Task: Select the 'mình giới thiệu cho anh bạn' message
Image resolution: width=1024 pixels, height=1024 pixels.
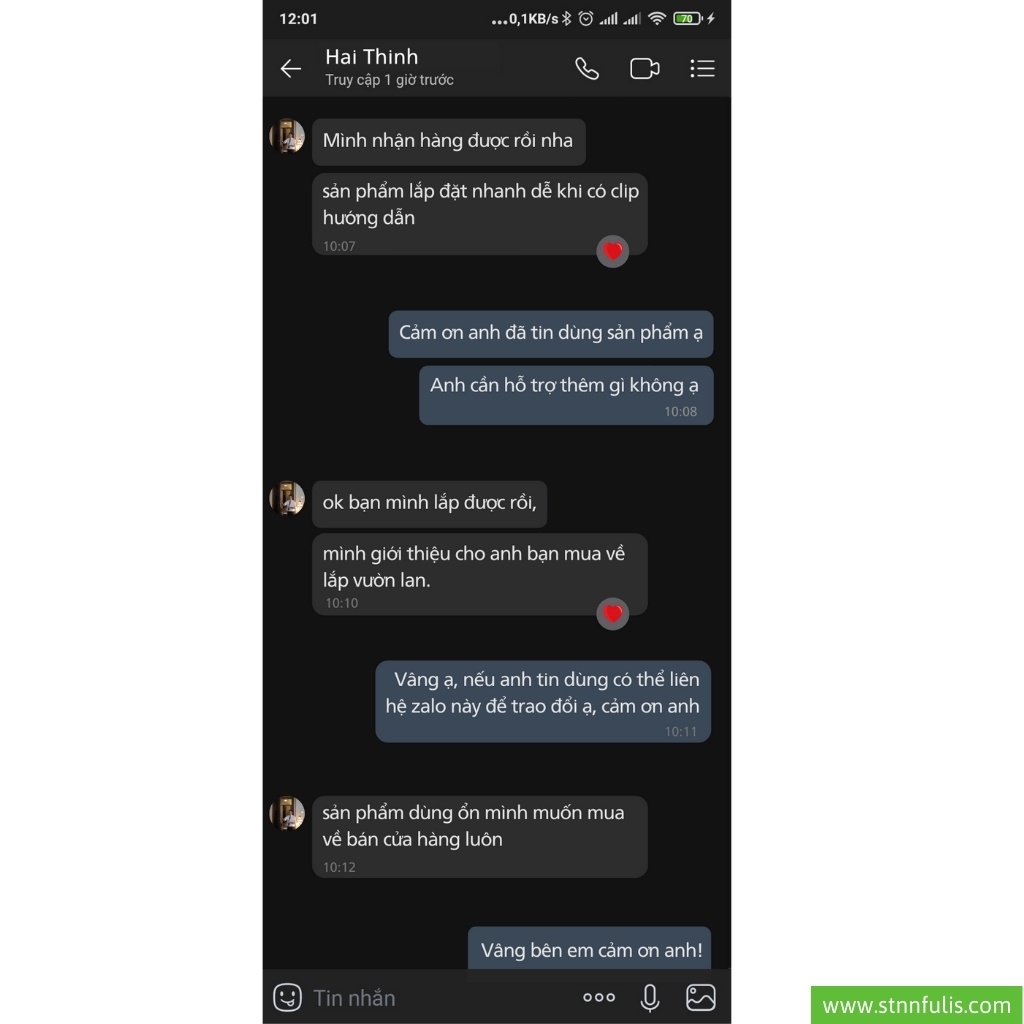Action: click(x=480, y=574)
